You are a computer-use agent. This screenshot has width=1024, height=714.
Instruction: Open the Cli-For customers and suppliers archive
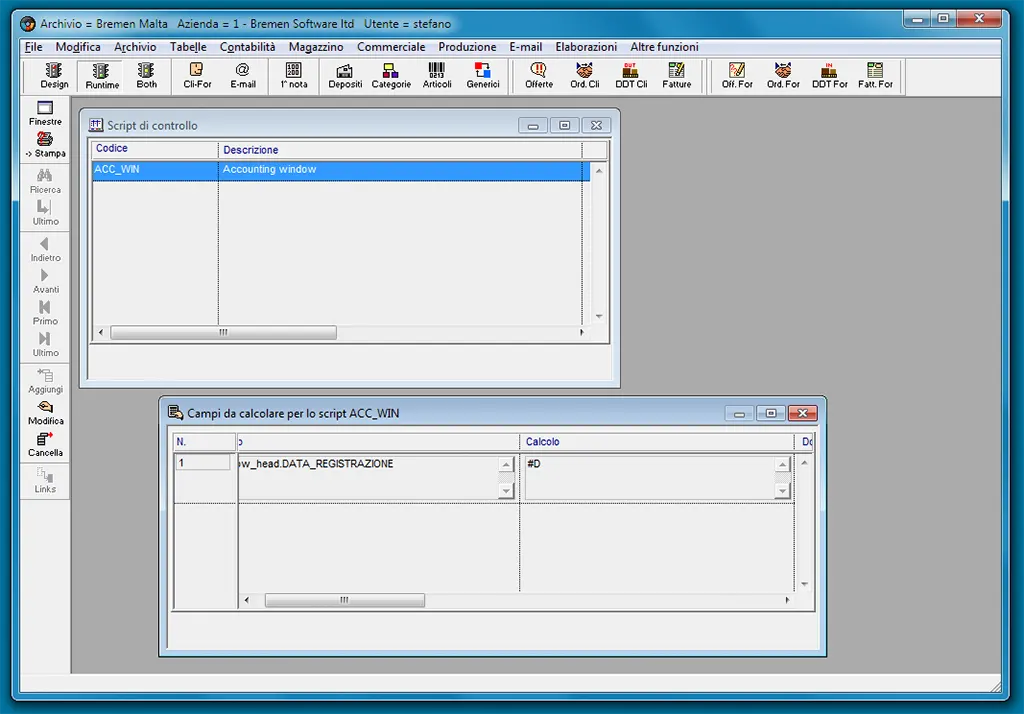tap(197, 76)
